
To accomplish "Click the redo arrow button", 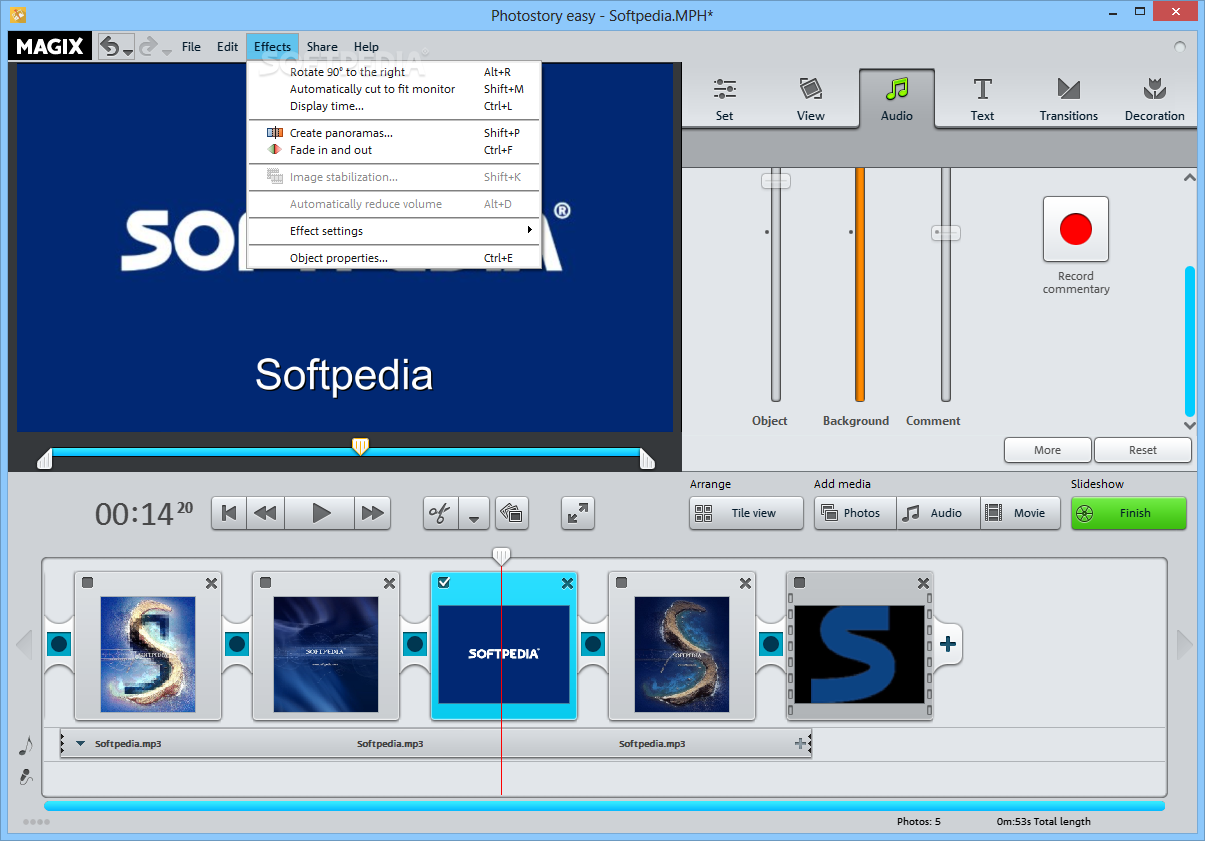I will [148, 46].
